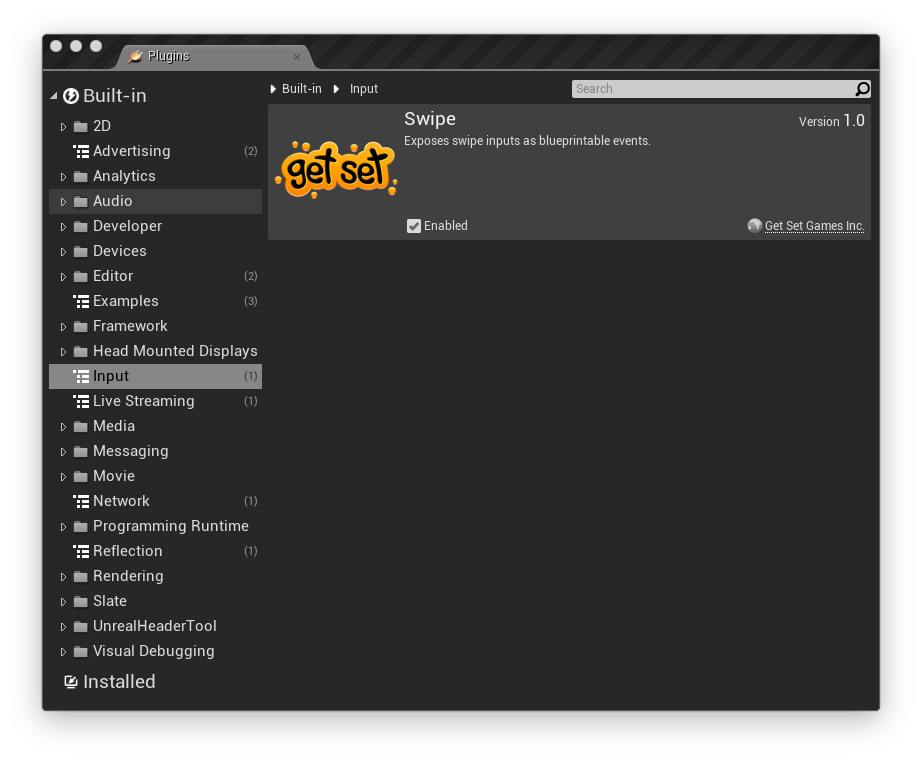Viewport: 922px width, 761px height.
Task: Select the Installed plugins category
Action: [119, 682]
